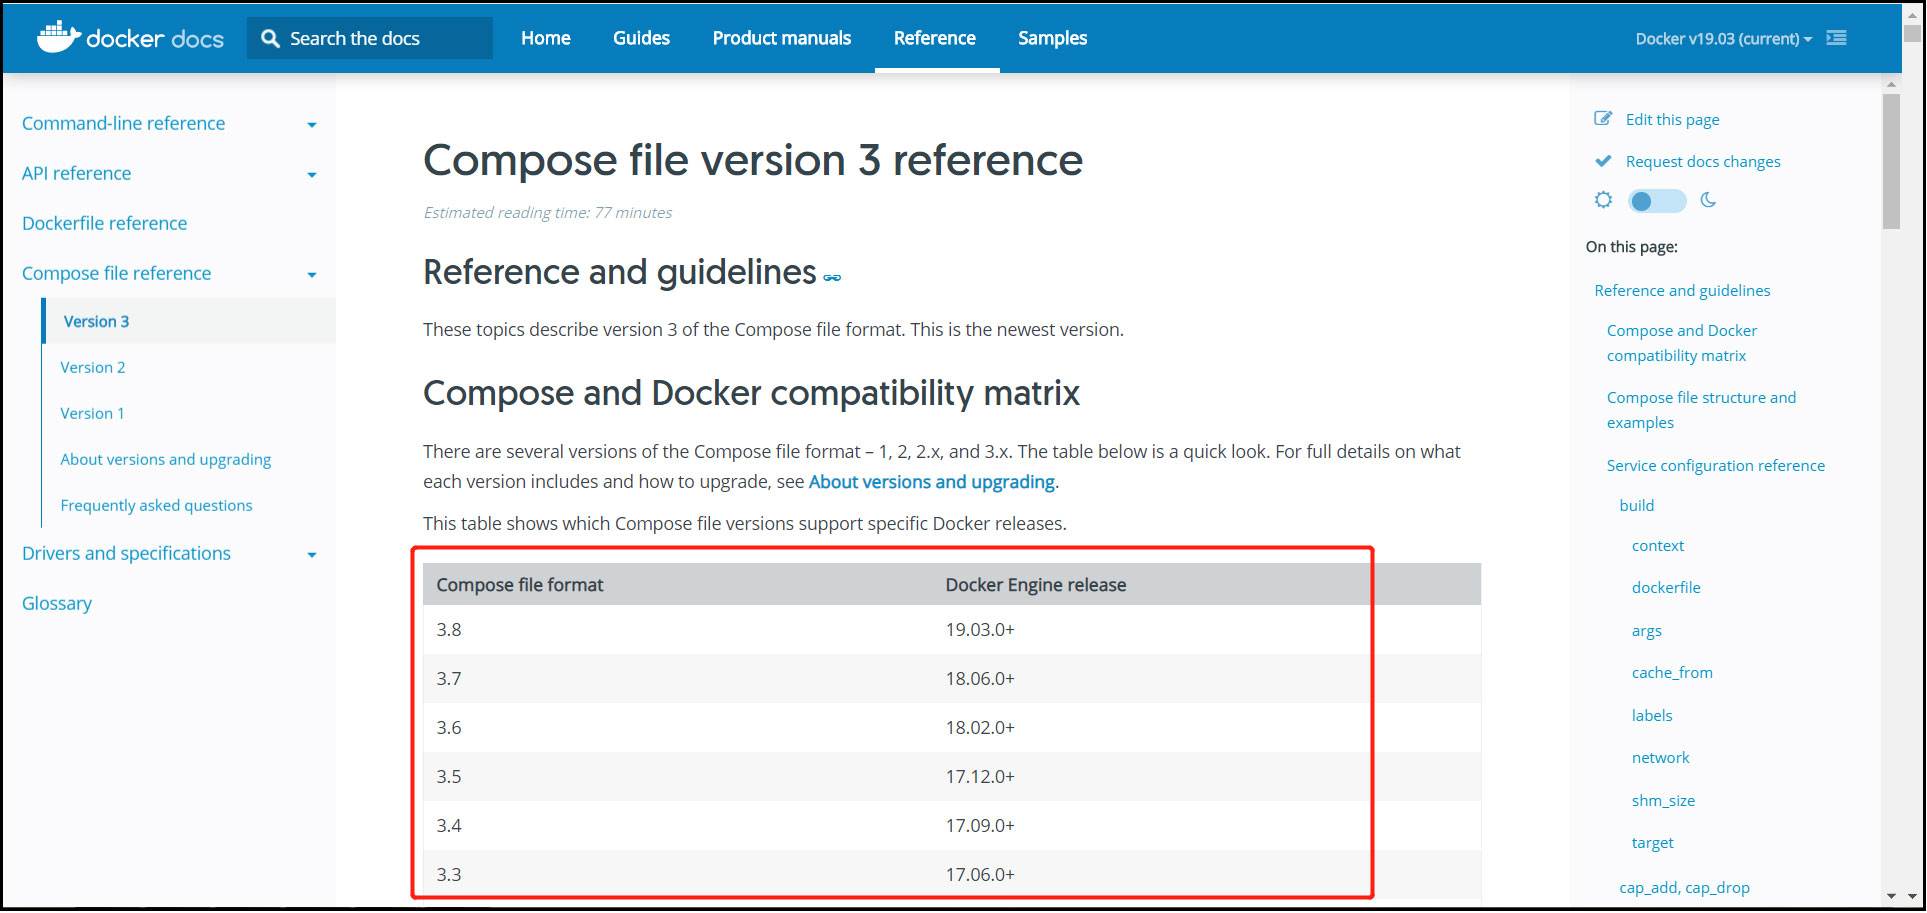Open the Docker v19.03 version dropdown
1927x913 pixels.
(x=1721, y=38)
